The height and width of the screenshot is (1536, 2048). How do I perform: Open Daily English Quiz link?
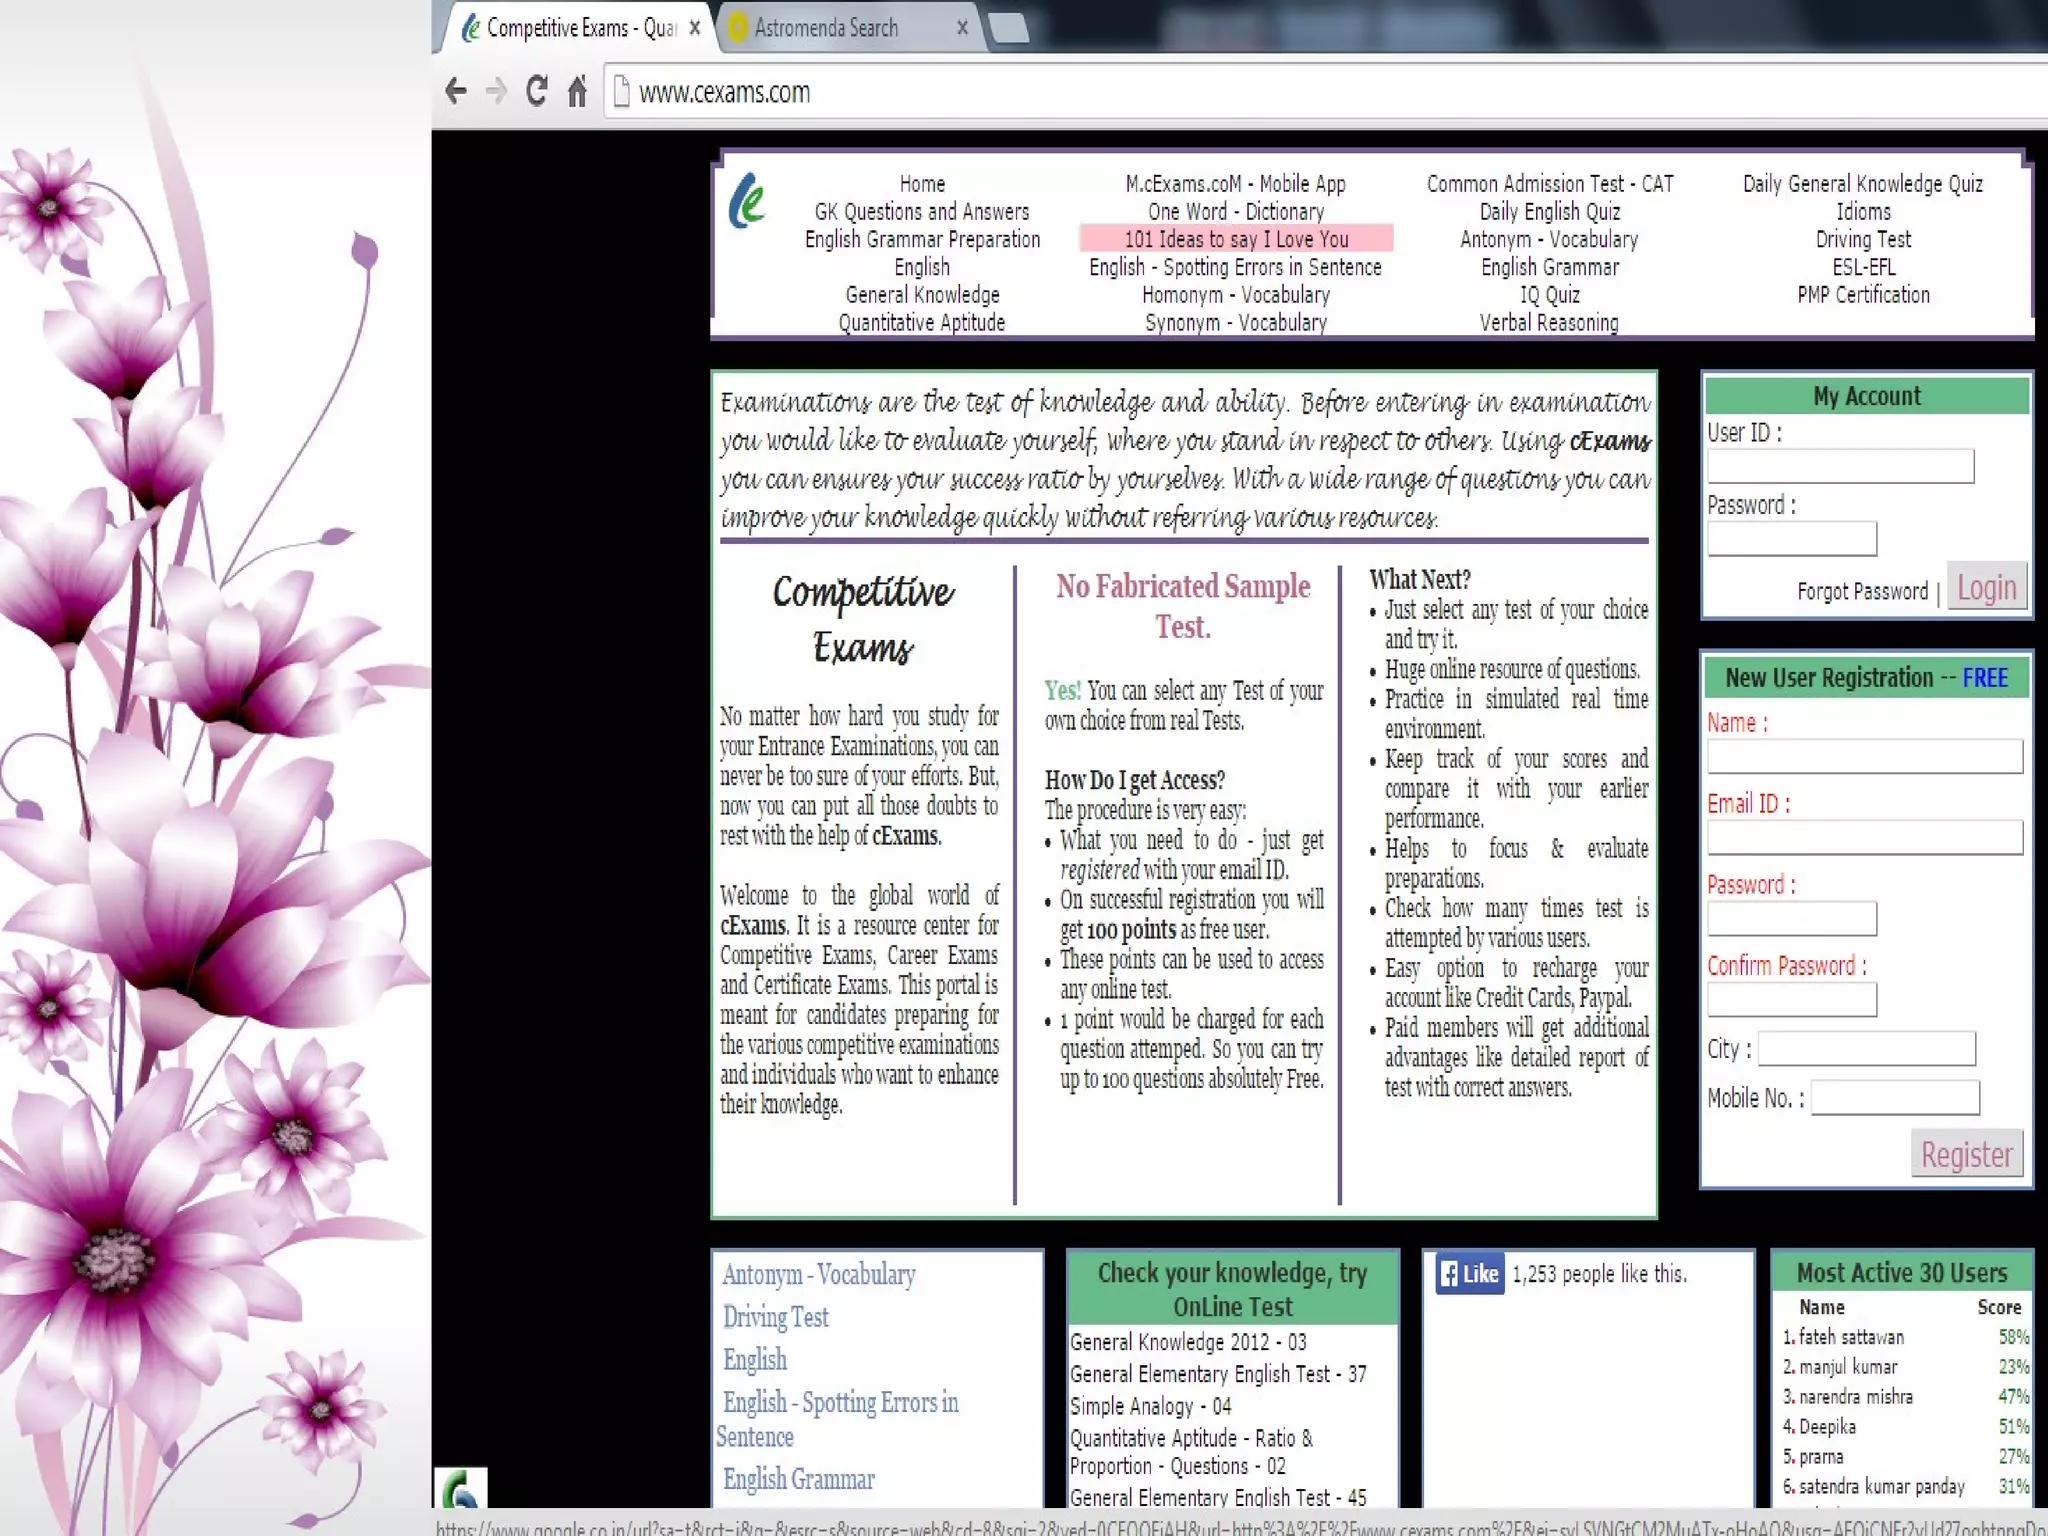point(1550,212)
